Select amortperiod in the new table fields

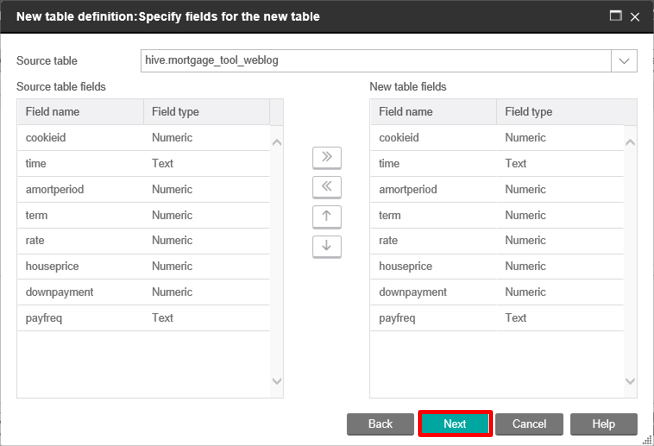click(x=497, y=189)
